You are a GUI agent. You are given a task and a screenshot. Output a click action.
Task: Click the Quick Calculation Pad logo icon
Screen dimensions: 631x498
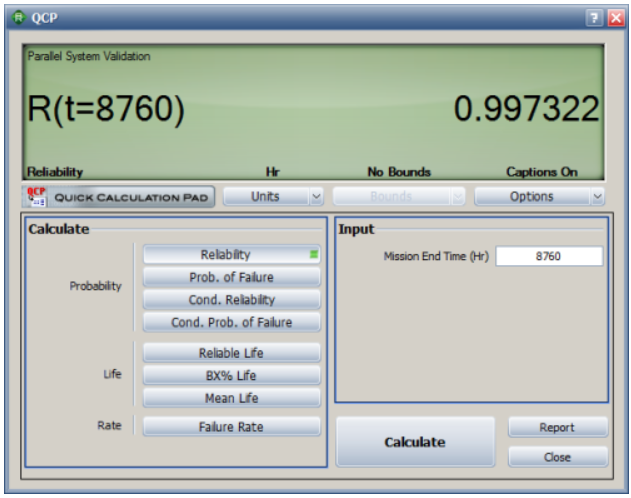36,197
